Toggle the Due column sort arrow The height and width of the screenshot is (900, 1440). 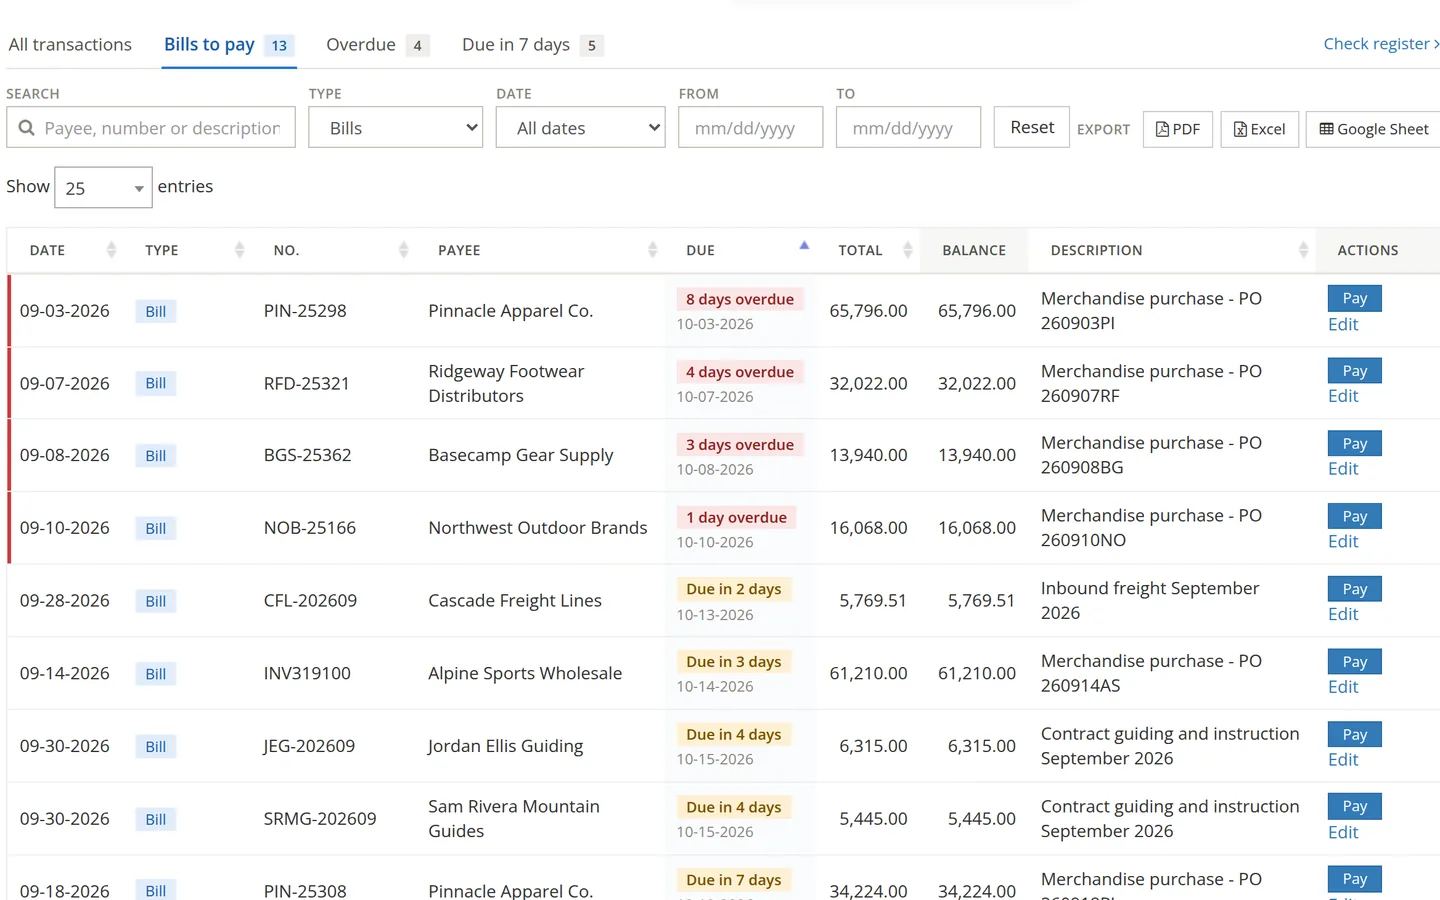tap(804, 245)
